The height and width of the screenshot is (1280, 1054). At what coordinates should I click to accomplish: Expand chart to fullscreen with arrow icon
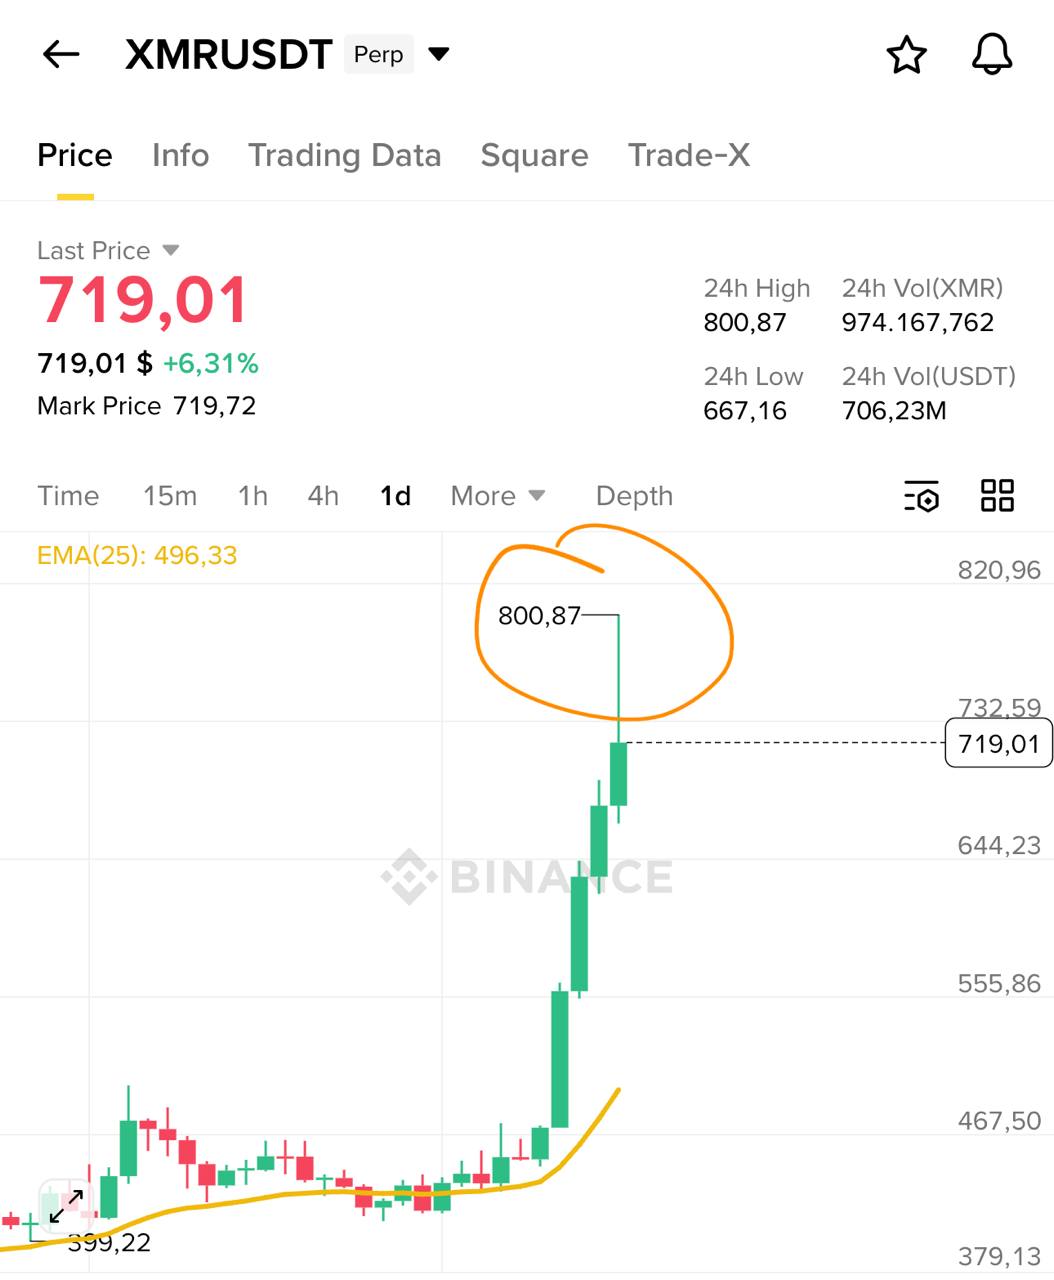click(x=66, y=1206)
